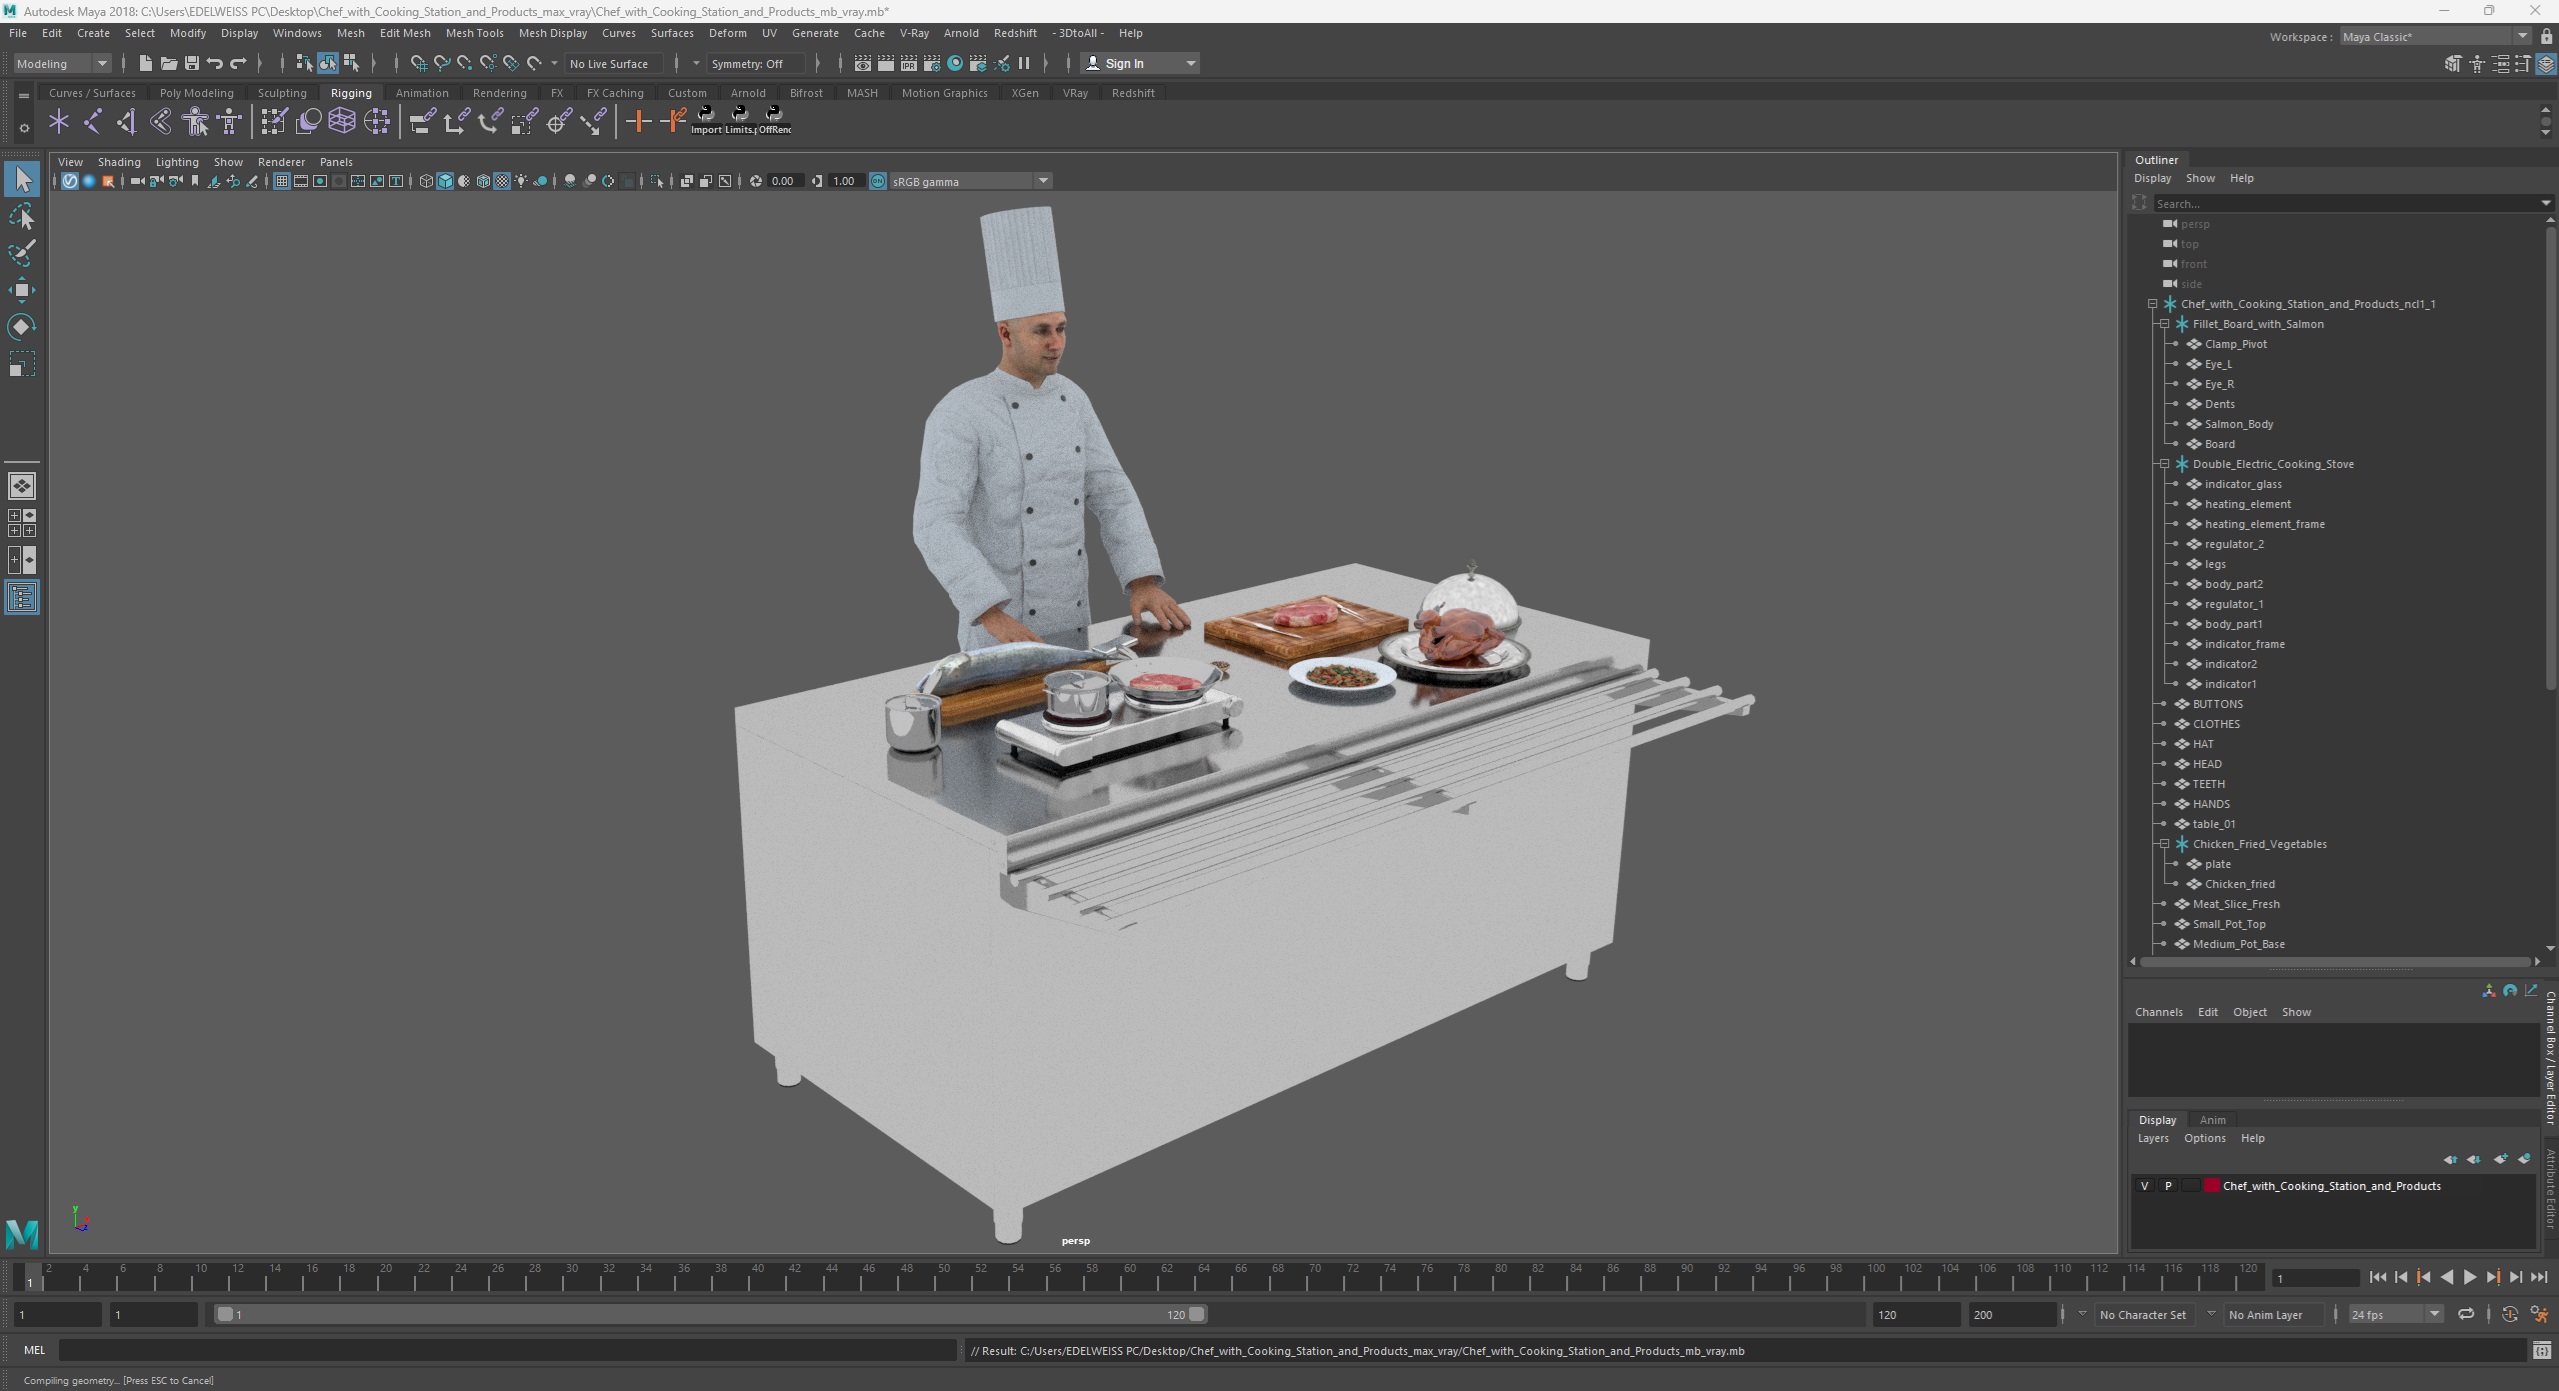Click the Channels tab in properties

pos(2158,1011)
